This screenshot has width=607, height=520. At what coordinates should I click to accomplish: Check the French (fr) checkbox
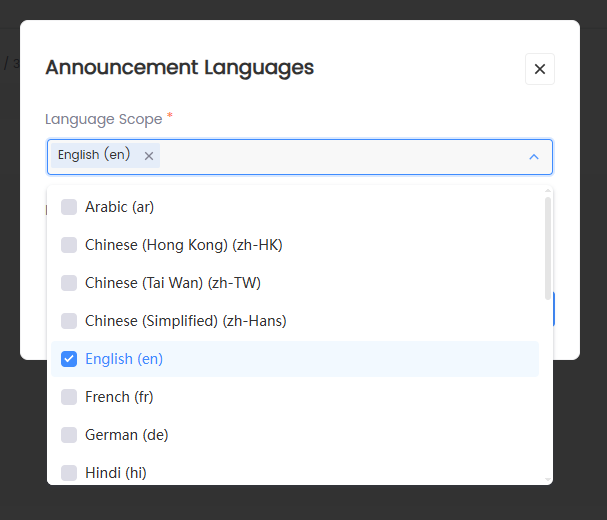point(69,397)
